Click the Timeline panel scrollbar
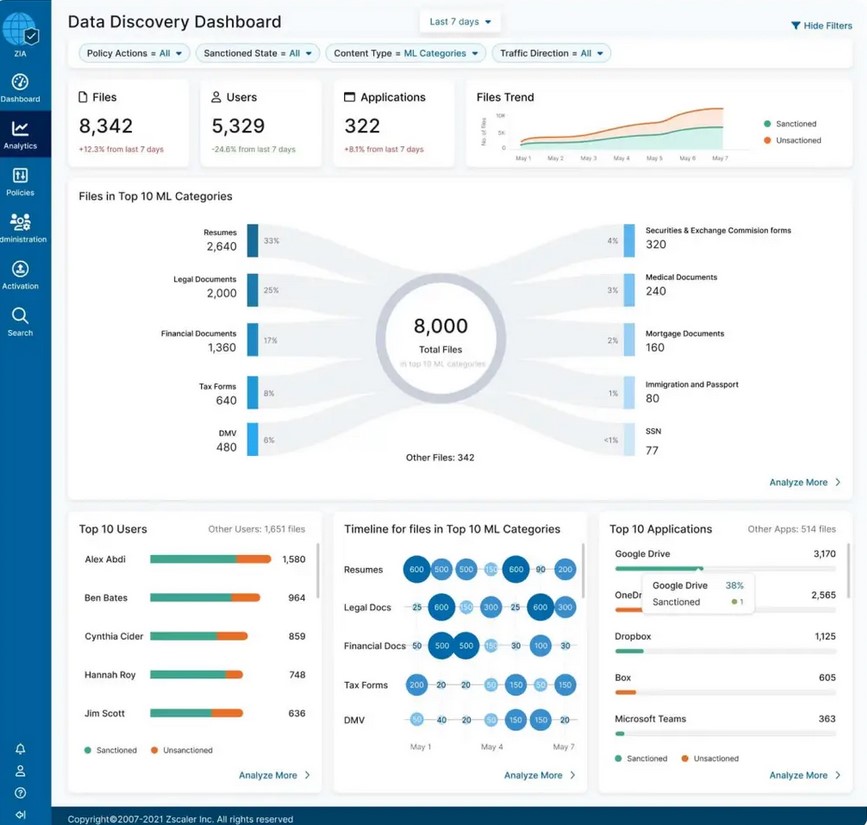 click(583, 571)
